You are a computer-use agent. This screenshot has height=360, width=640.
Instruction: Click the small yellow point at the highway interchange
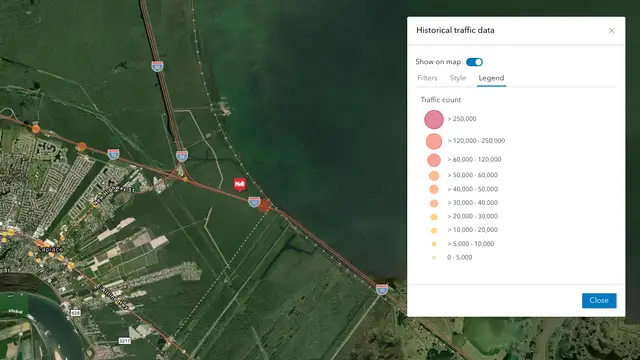[x=185, y=179]
